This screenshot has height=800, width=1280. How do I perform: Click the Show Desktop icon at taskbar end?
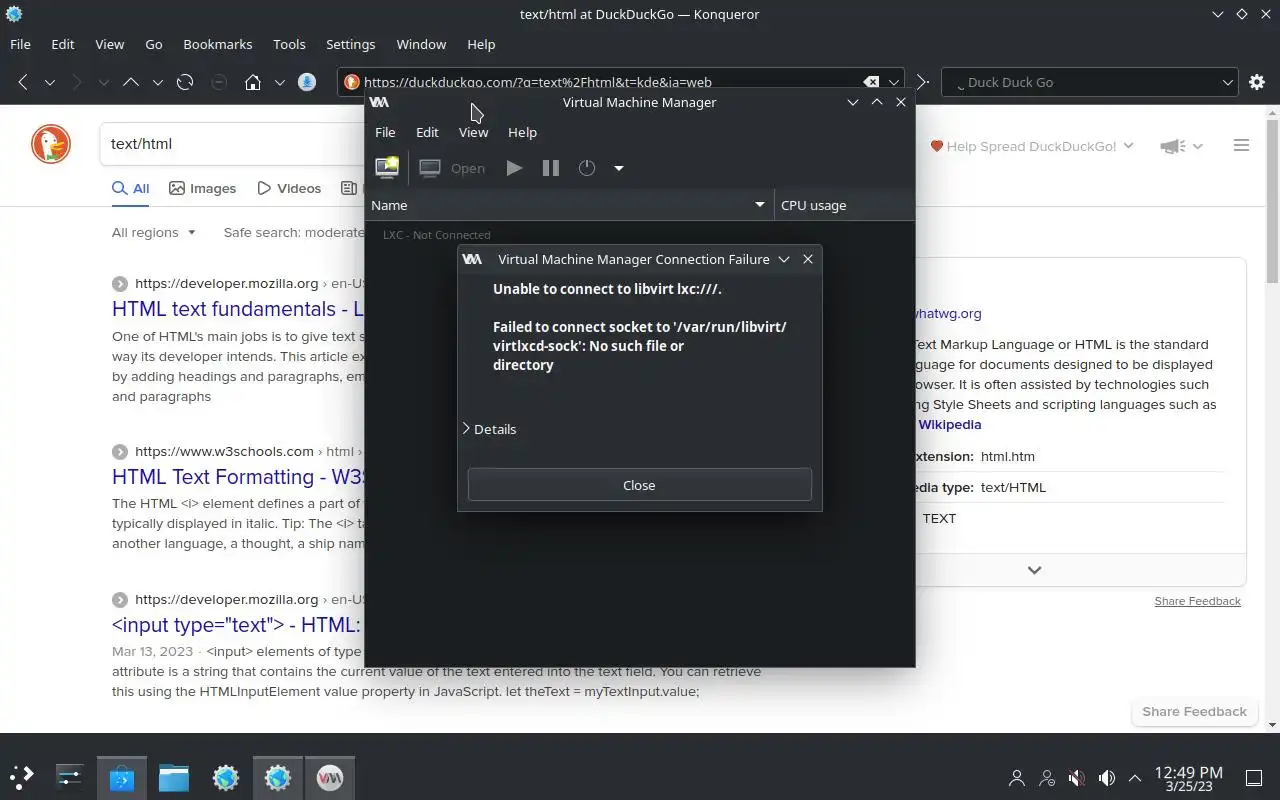point(1254,777)
